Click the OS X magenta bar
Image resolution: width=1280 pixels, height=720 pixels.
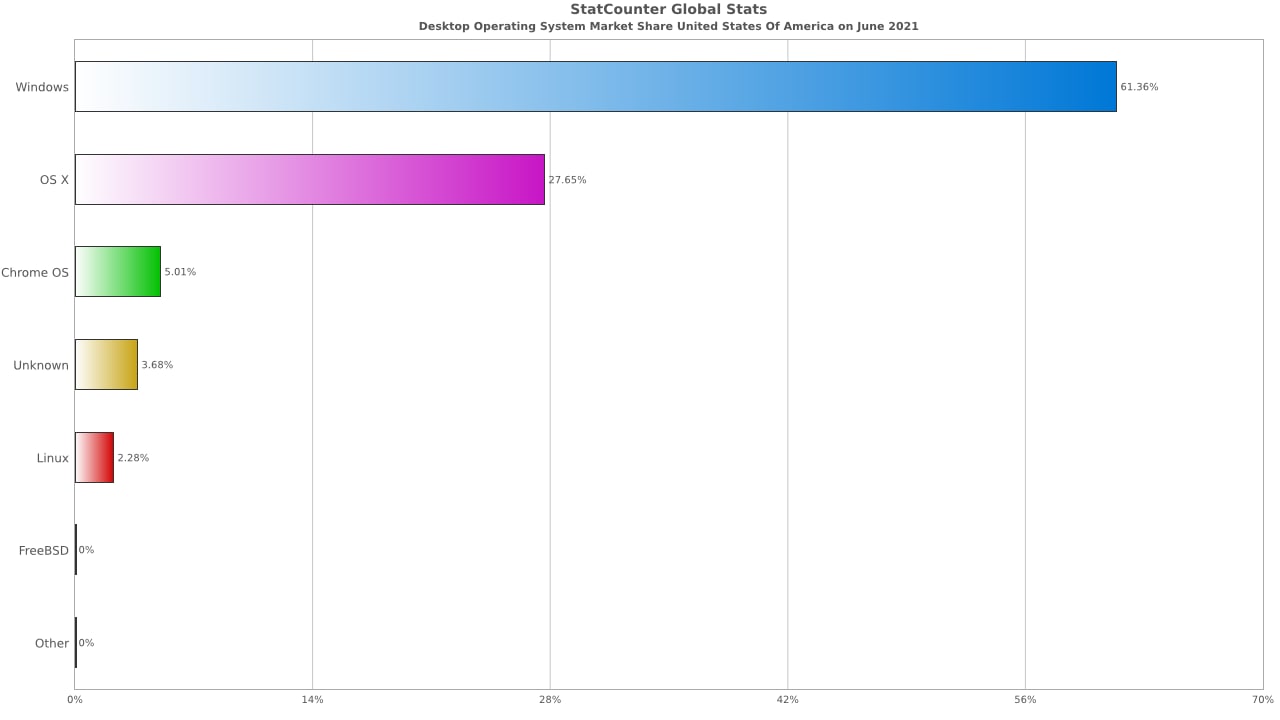tap(310, 179)
